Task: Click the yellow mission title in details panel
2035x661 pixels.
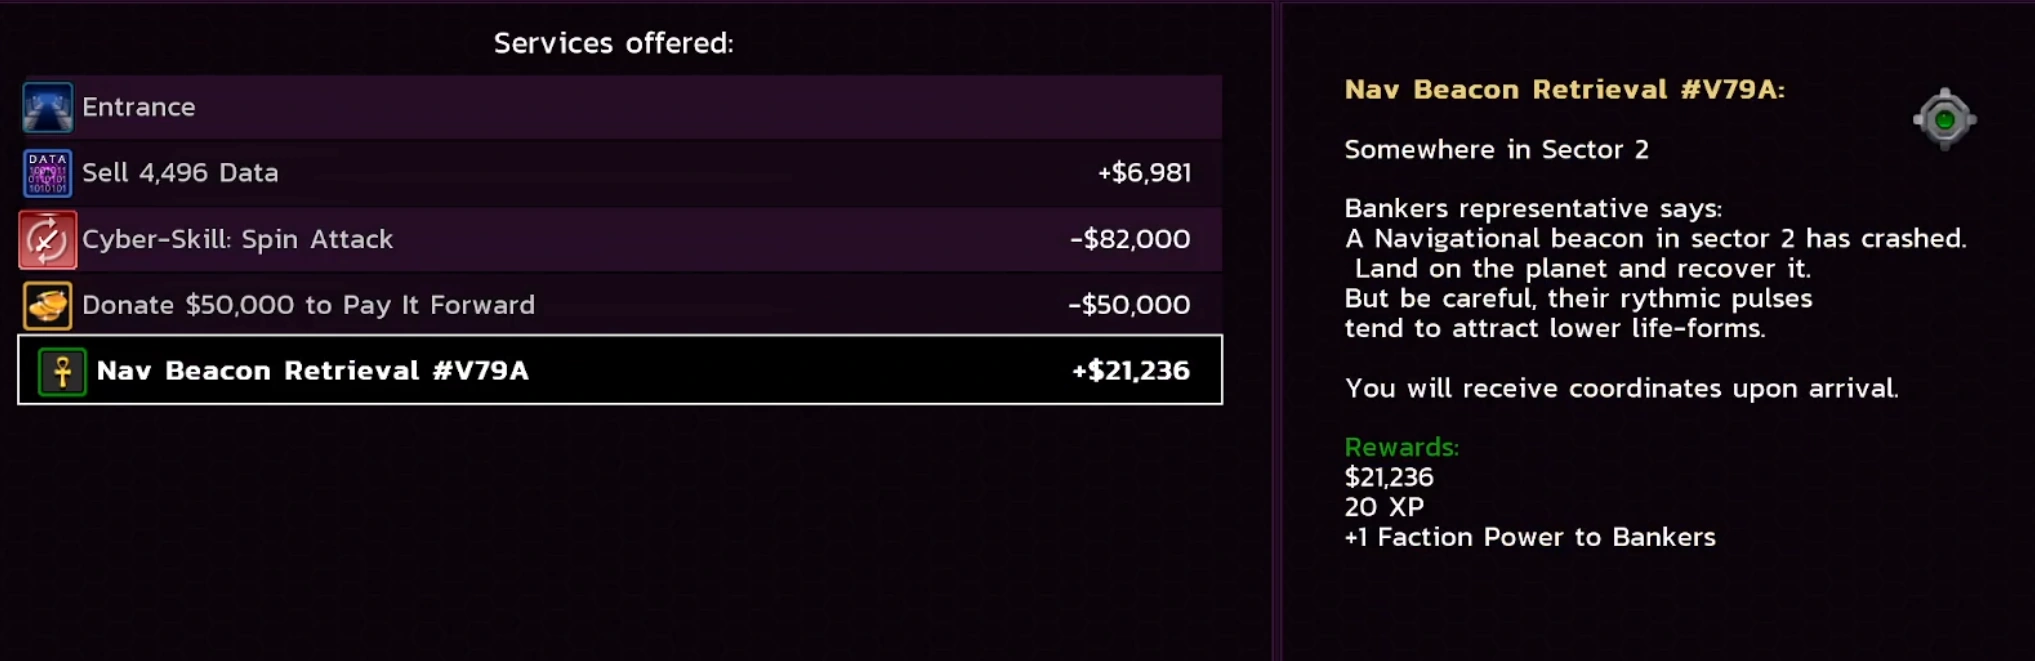Action: click(x=1564, y=90)
